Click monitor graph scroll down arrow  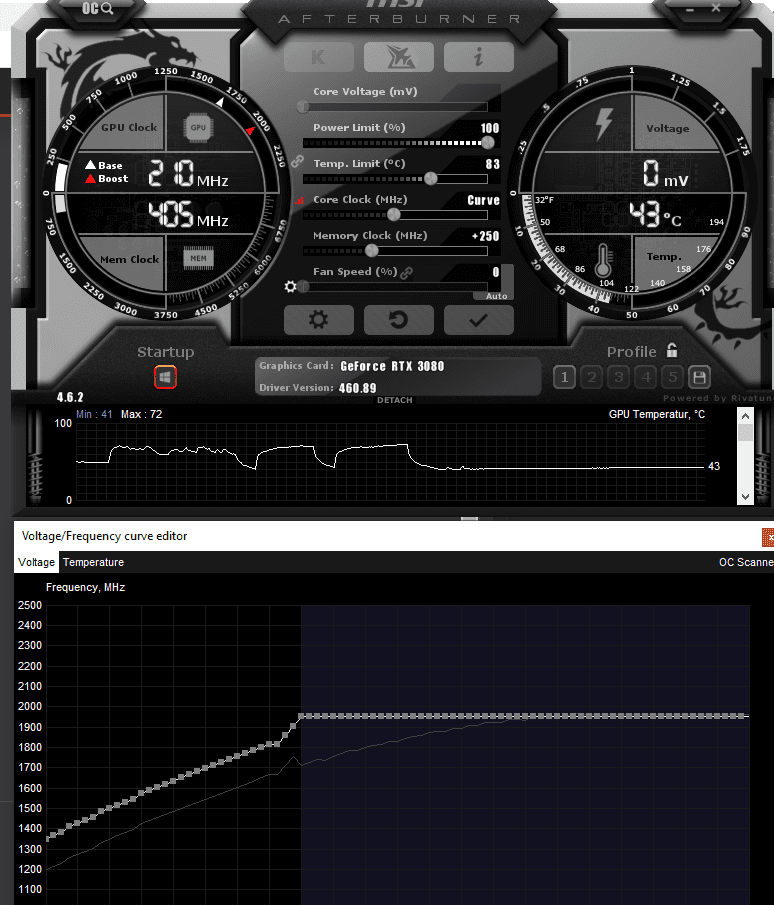(745, 496)
